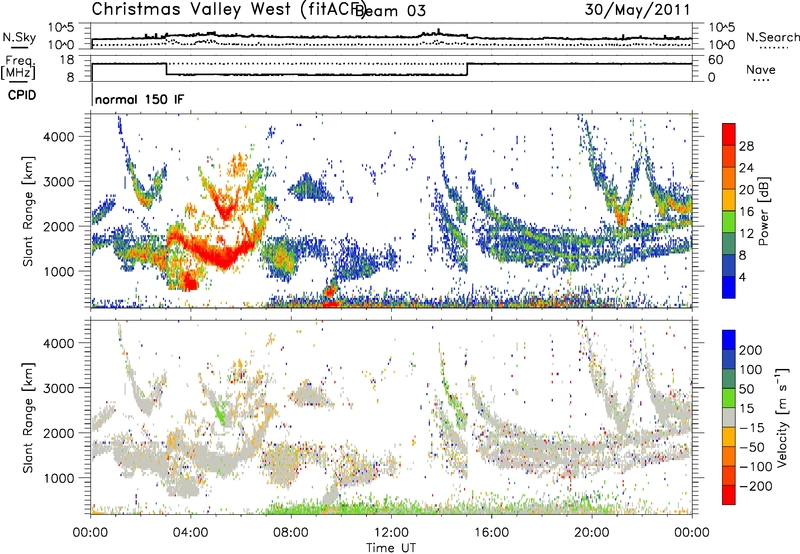Pick the yellow 16–20 dB power colorbar segment
This screenshot has height=554, width=800.
click(729, 200)
